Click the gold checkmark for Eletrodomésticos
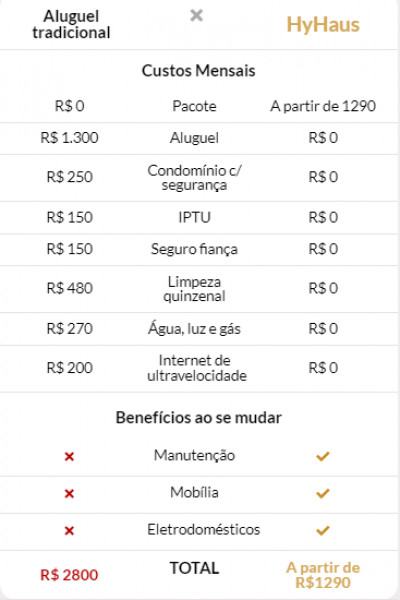Viewport: 400px width, 600px height. tap(323, 530)
